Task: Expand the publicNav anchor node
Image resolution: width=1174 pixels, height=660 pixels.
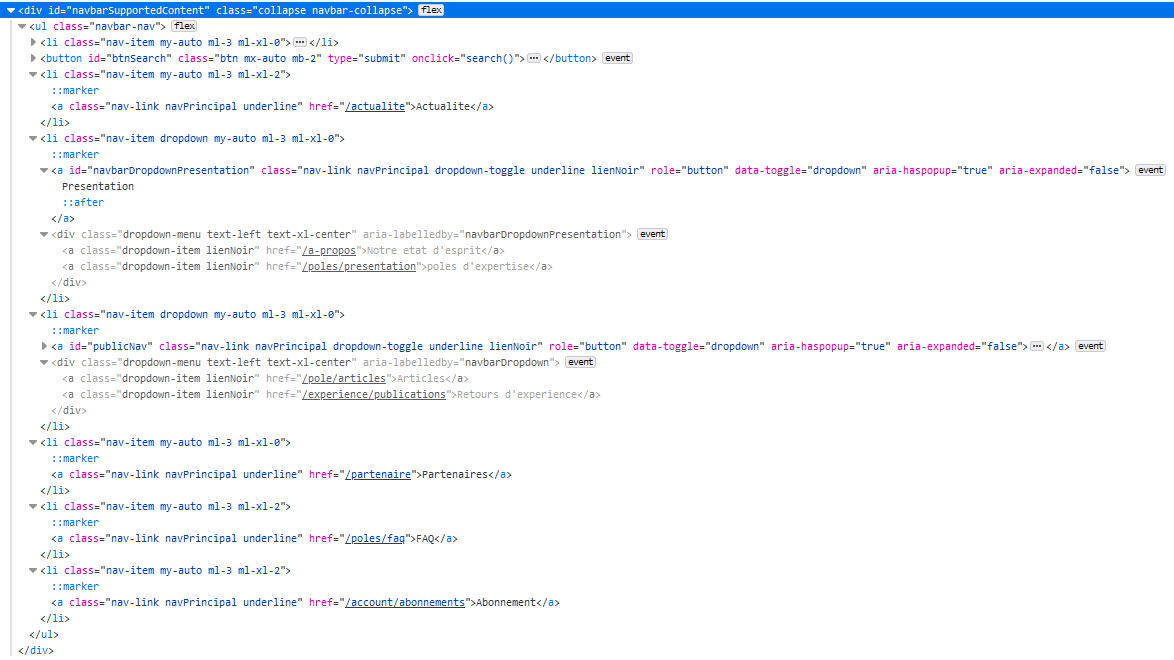Action: [45, 346]
